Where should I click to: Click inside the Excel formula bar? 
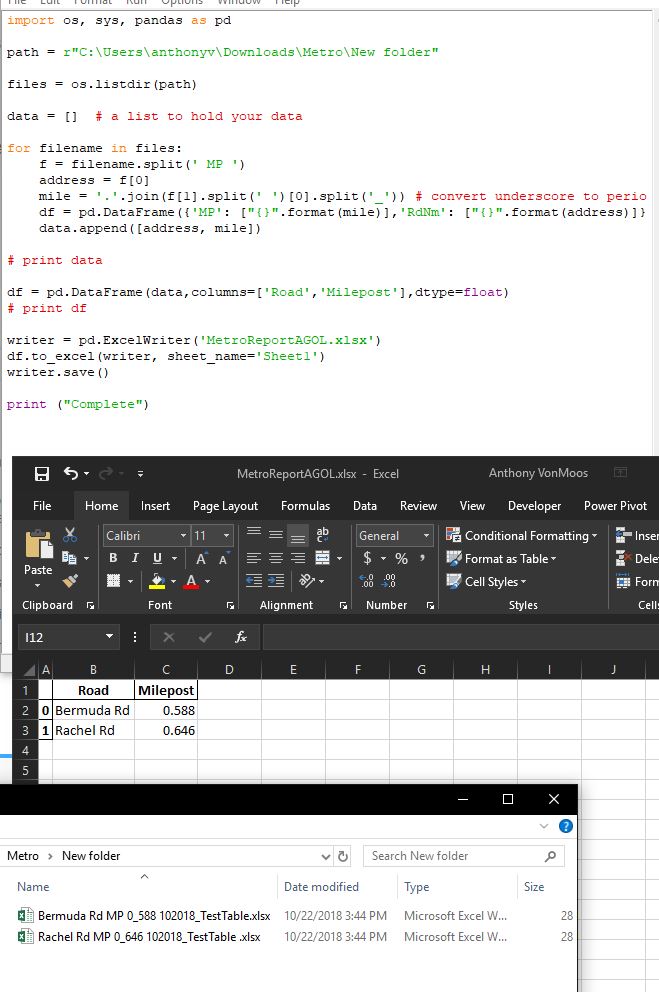click(460, 637)
